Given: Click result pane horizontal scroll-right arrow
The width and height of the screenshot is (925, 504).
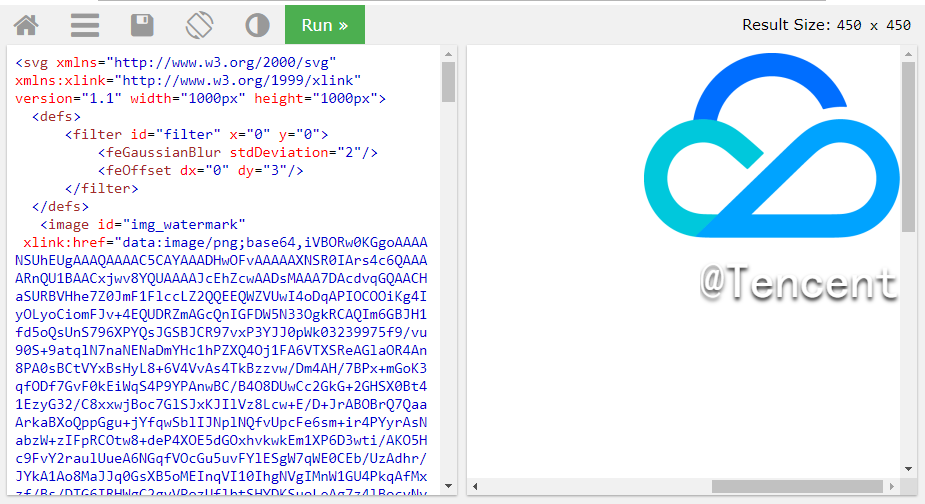Looking at the screenshot, I should (891, 486).
